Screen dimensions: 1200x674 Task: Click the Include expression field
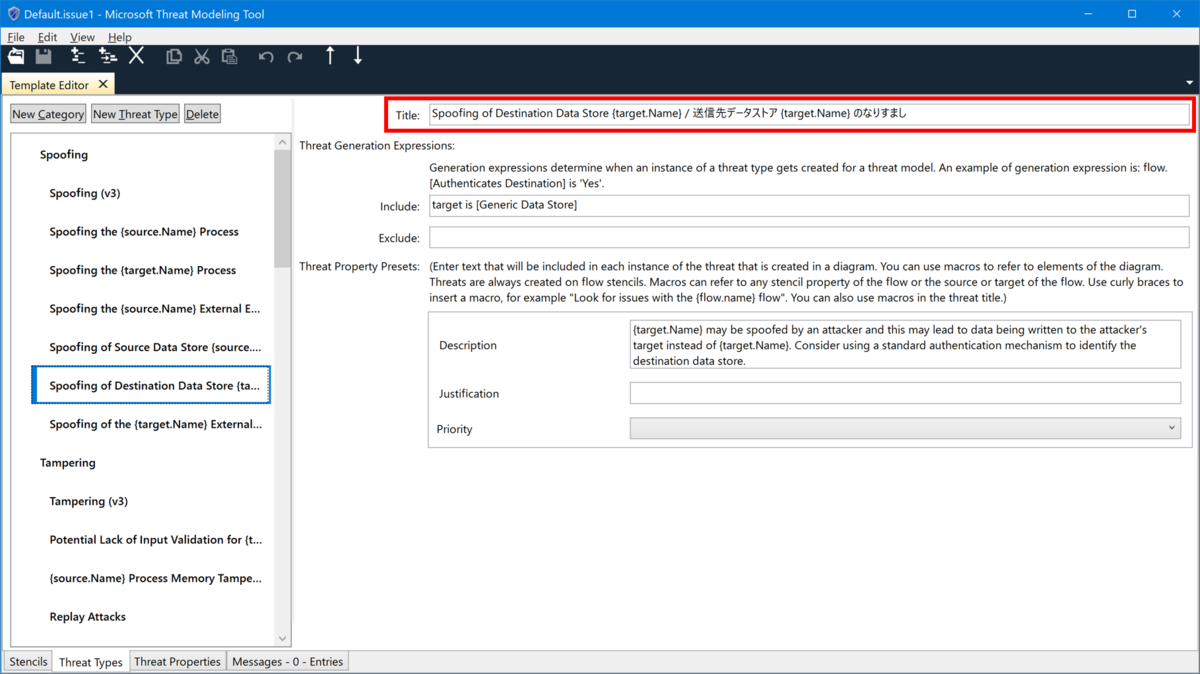click(809, 205)
